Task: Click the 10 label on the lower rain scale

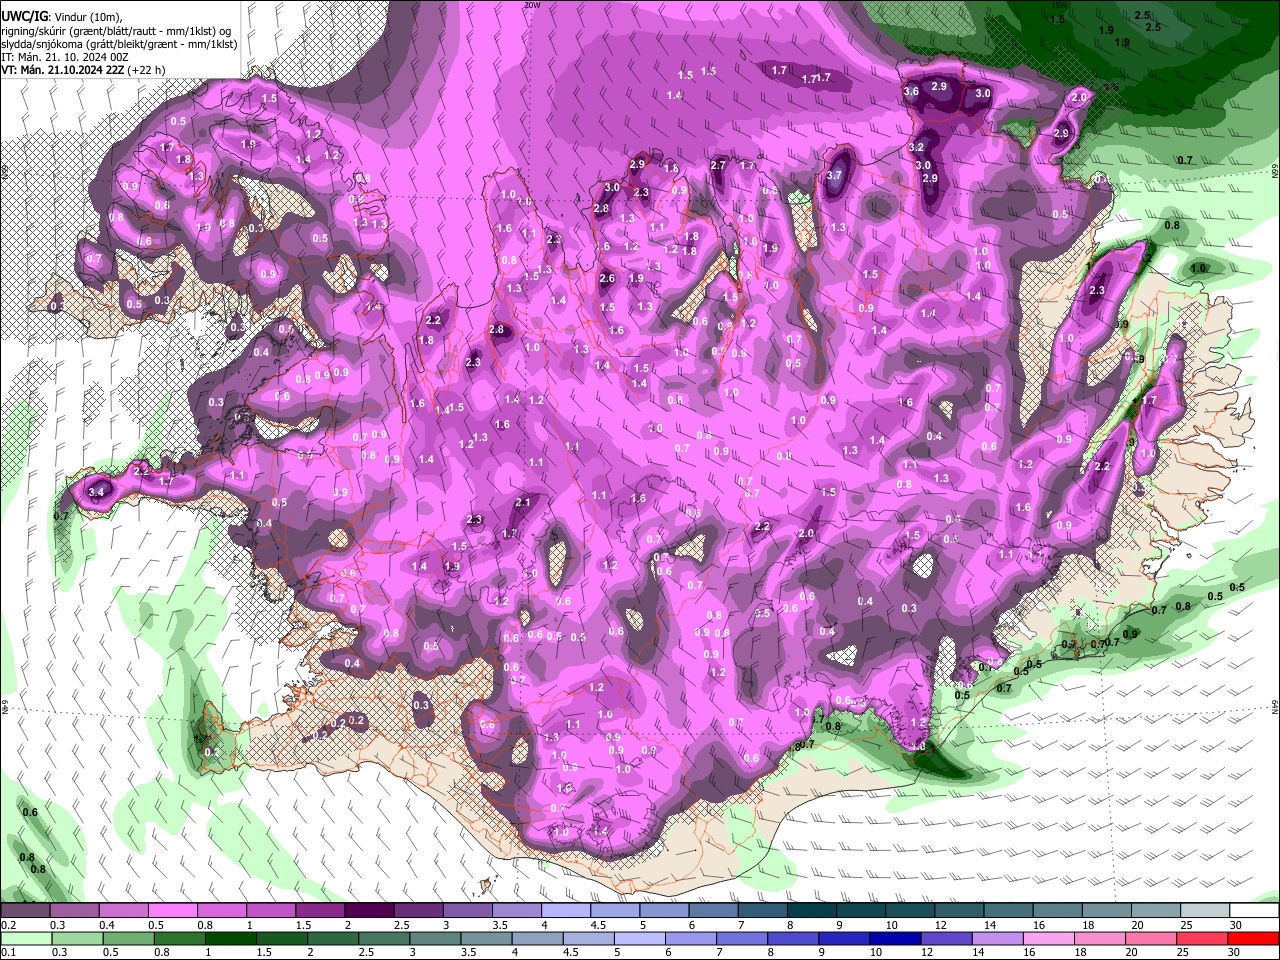Action: tap(876, 952)
